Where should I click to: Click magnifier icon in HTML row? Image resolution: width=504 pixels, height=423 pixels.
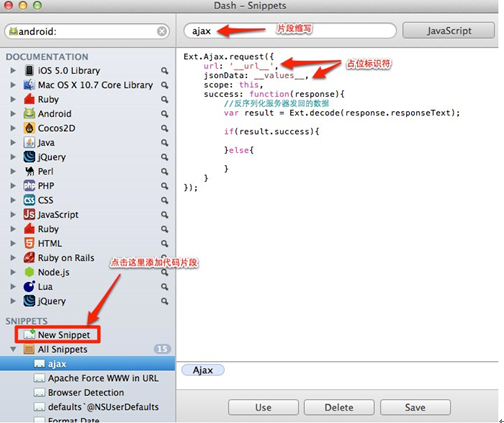(x=165, y=243)
